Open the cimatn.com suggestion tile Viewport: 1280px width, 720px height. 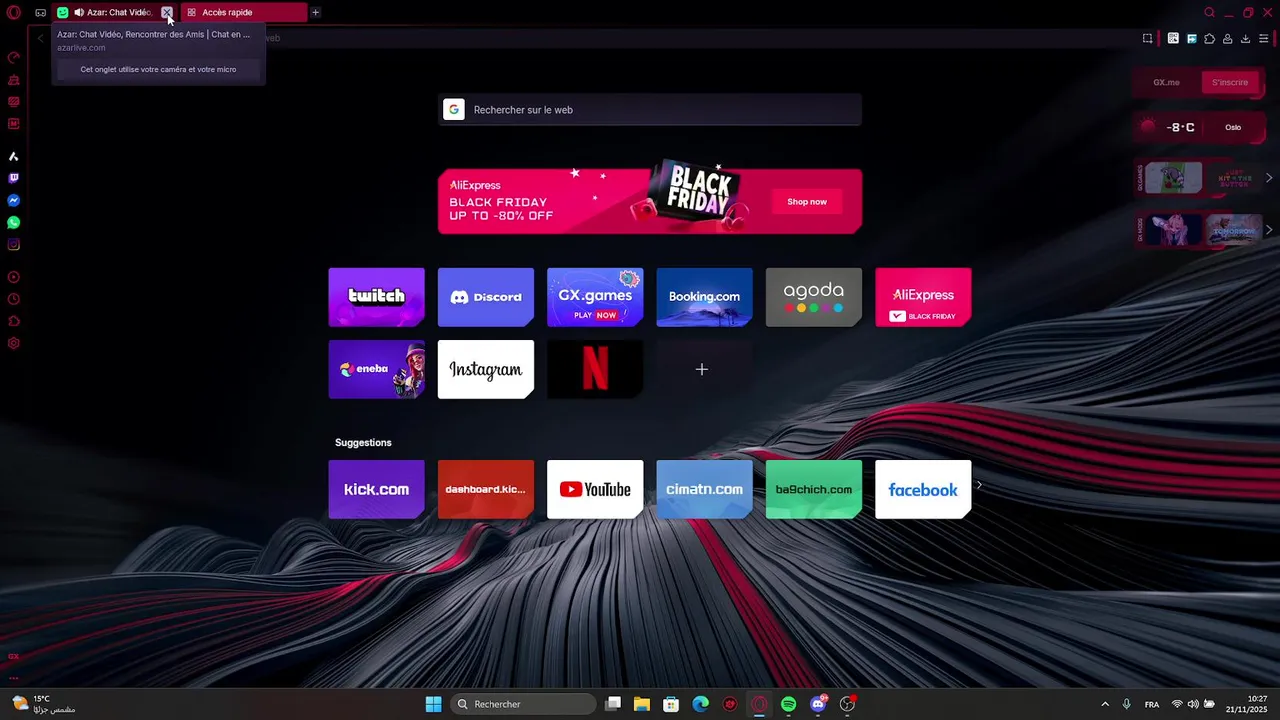click(704, 489)
